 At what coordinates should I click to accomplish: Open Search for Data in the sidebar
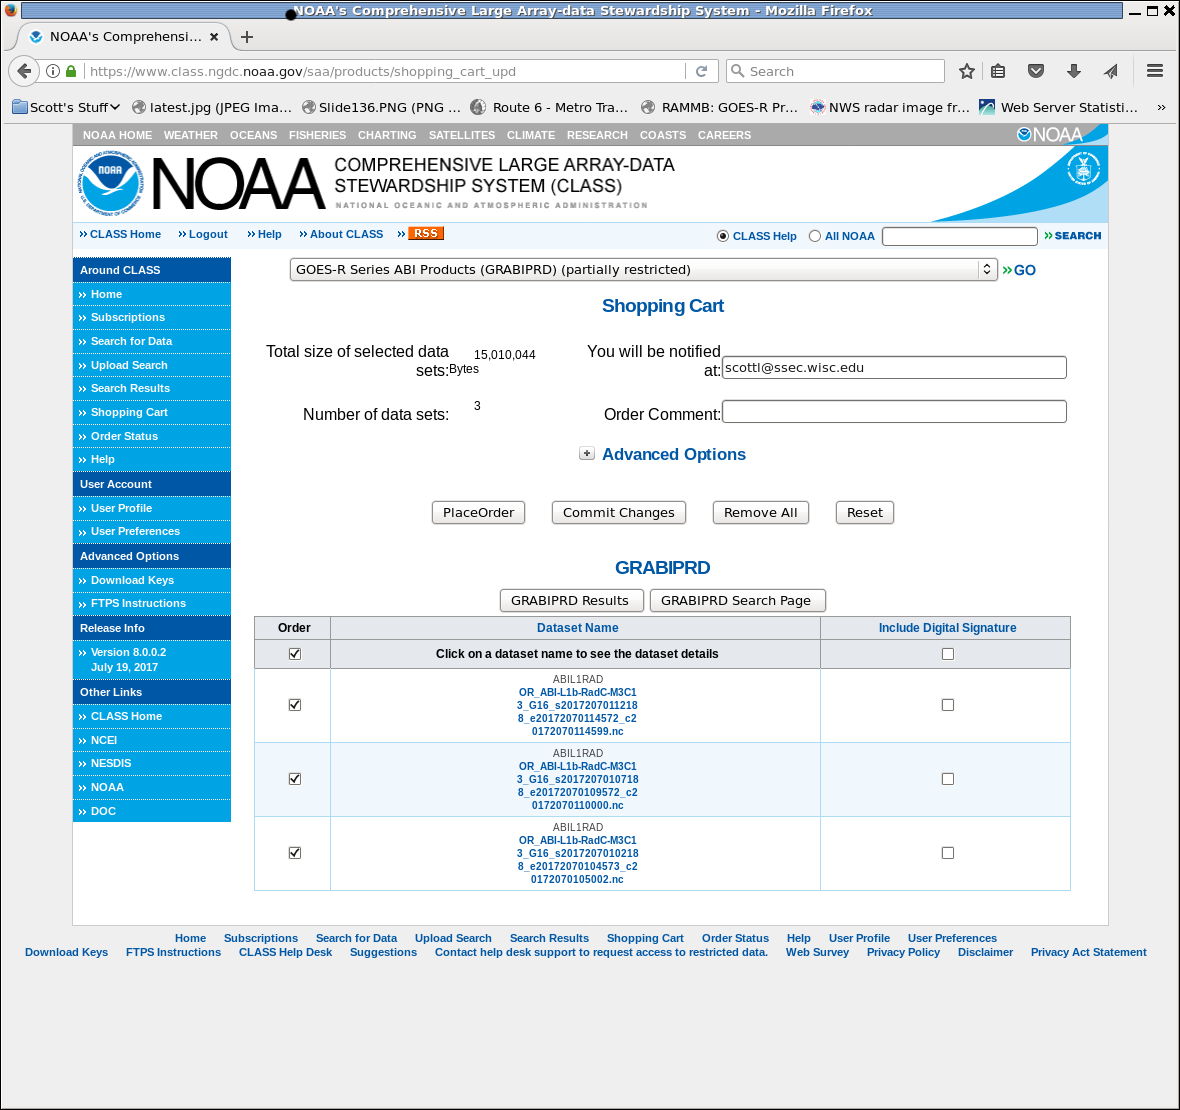tap(132, 342)
